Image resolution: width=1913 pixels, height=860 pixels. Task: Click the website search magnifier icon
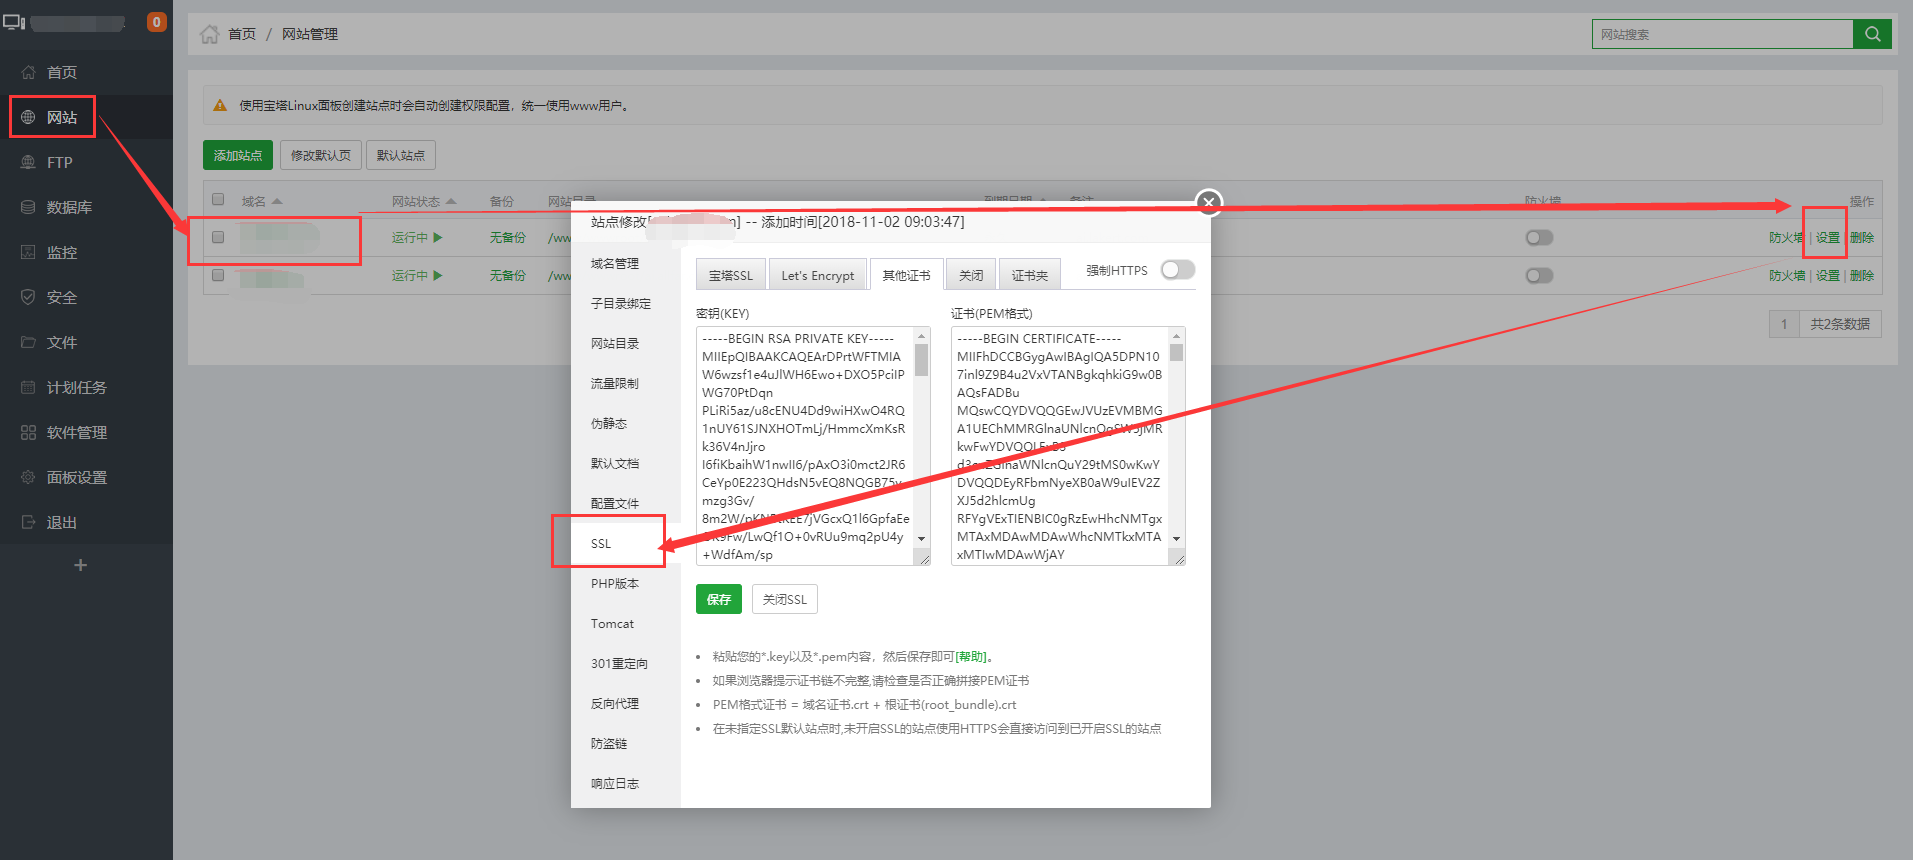(1872, 34)
